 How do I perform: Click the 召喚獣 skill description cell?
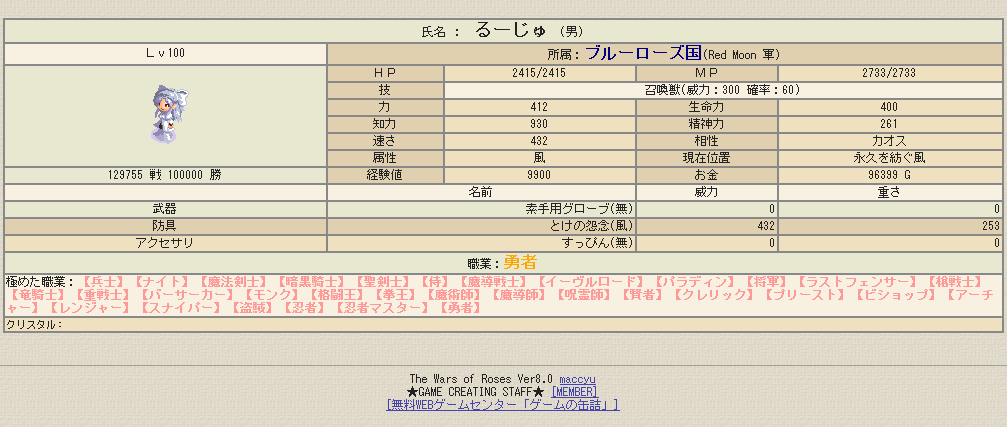click(x=722, y=90)
